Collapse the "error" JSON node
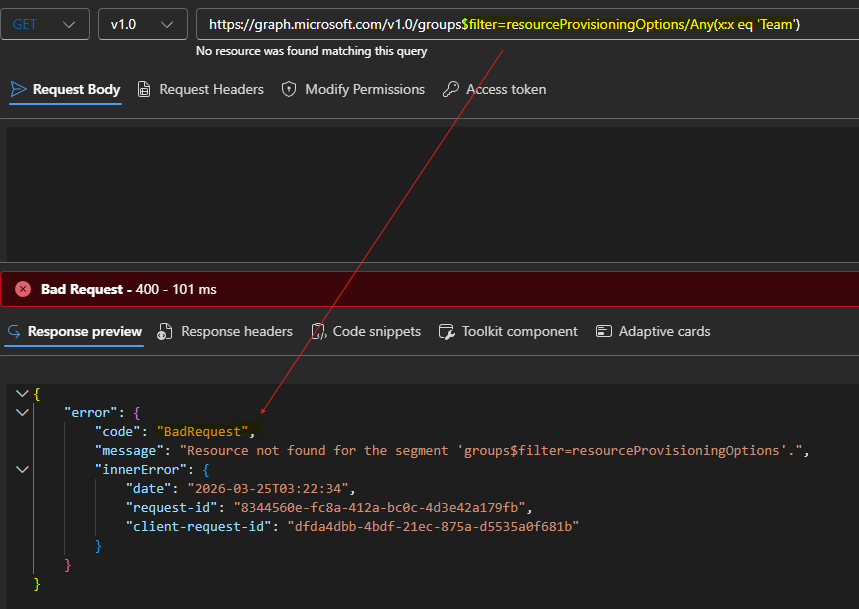The image size is (859, 609). click(x=22, y=412)
